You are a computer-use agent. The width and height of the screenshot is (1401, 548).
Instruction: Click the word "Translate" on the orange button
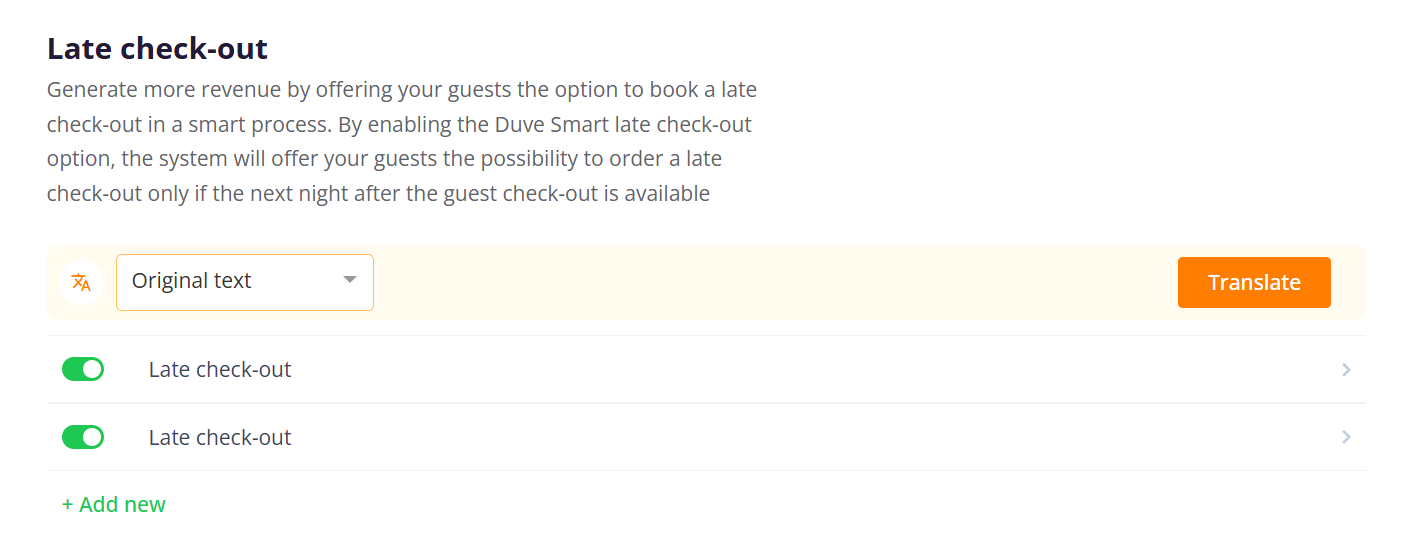coord(1254,283)
